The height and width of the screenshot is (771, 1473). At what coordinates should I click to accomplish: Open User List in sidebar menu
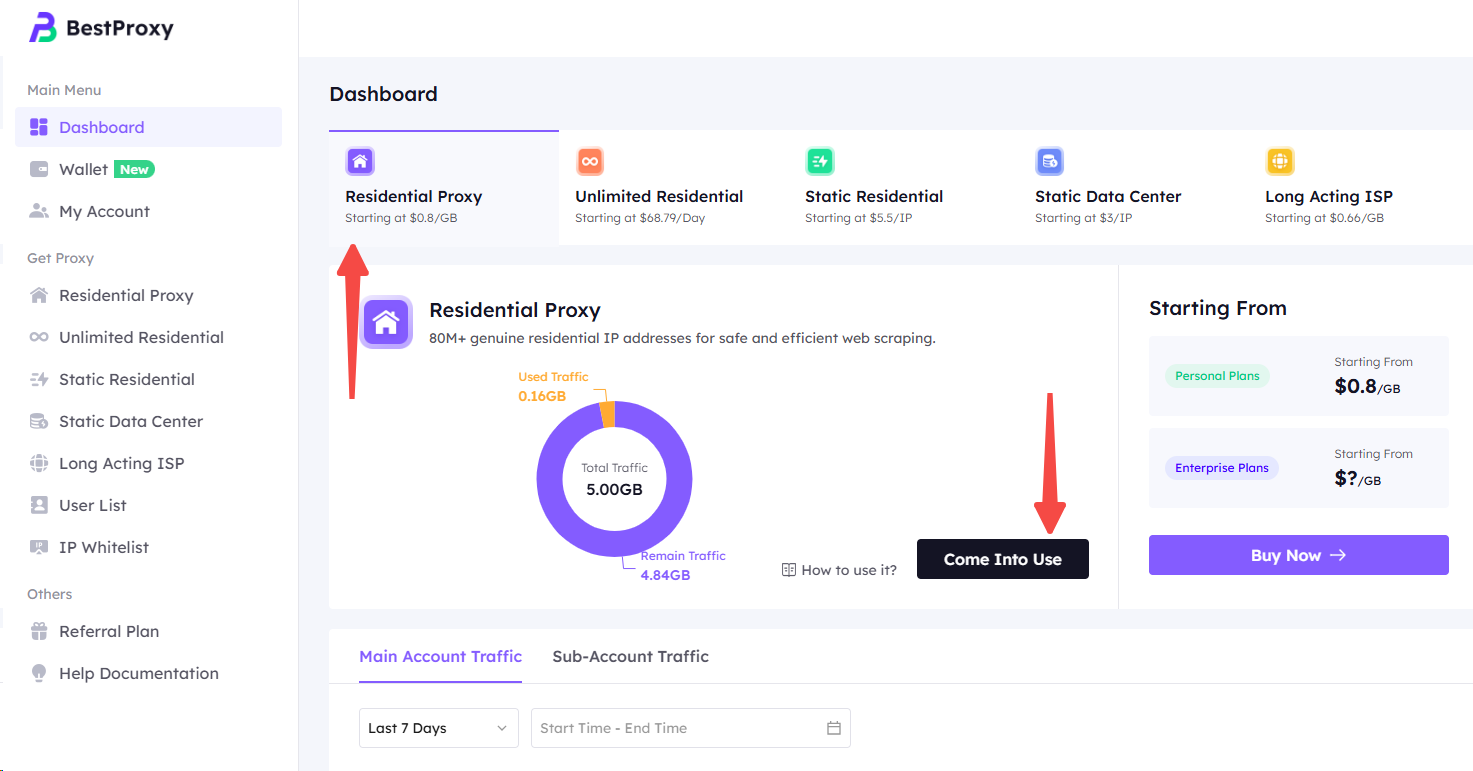coord(93,506)
